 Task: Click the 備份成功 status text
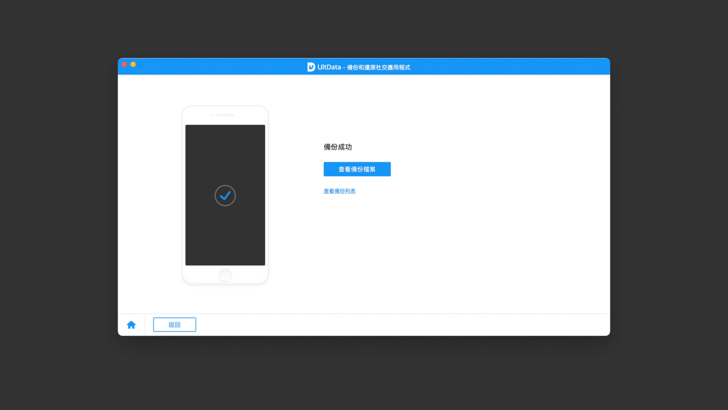point(337,147)
